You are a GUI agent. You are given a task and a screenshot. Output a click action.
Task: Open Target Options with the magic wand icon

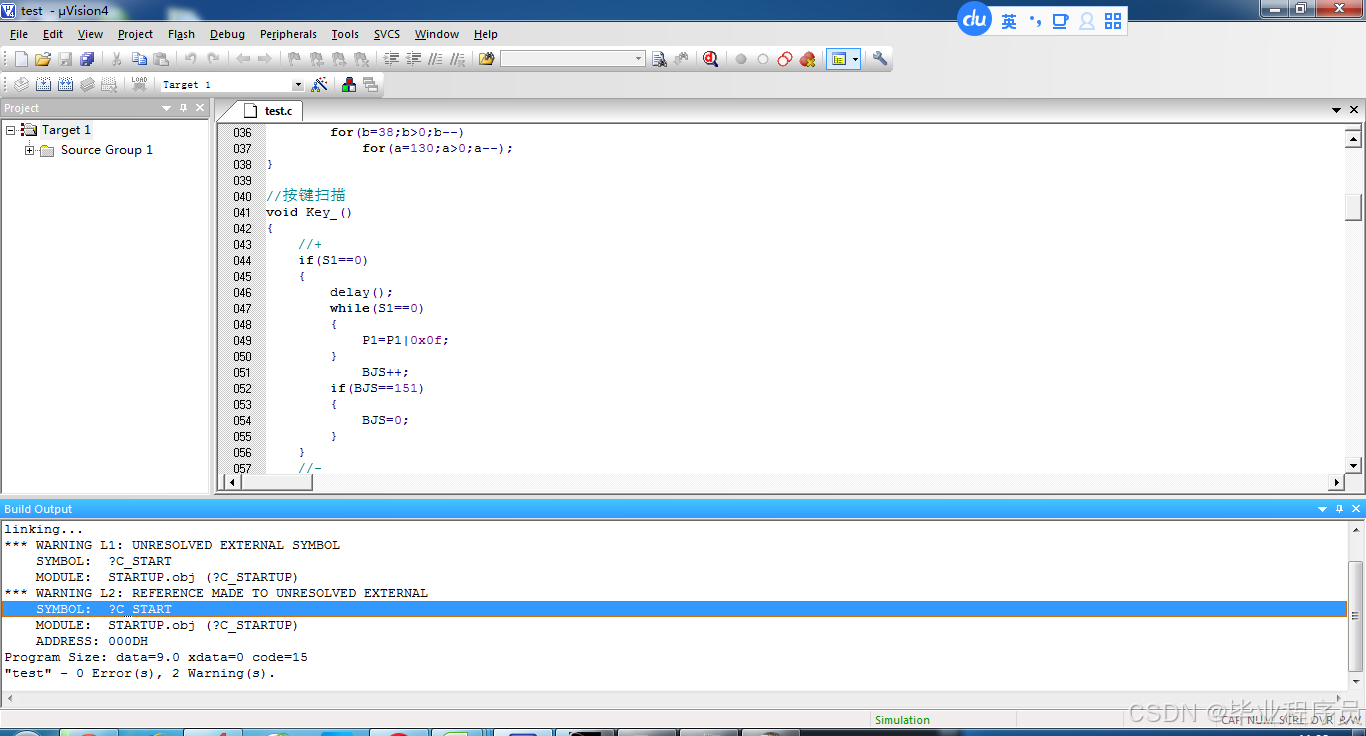click(320, 85)
